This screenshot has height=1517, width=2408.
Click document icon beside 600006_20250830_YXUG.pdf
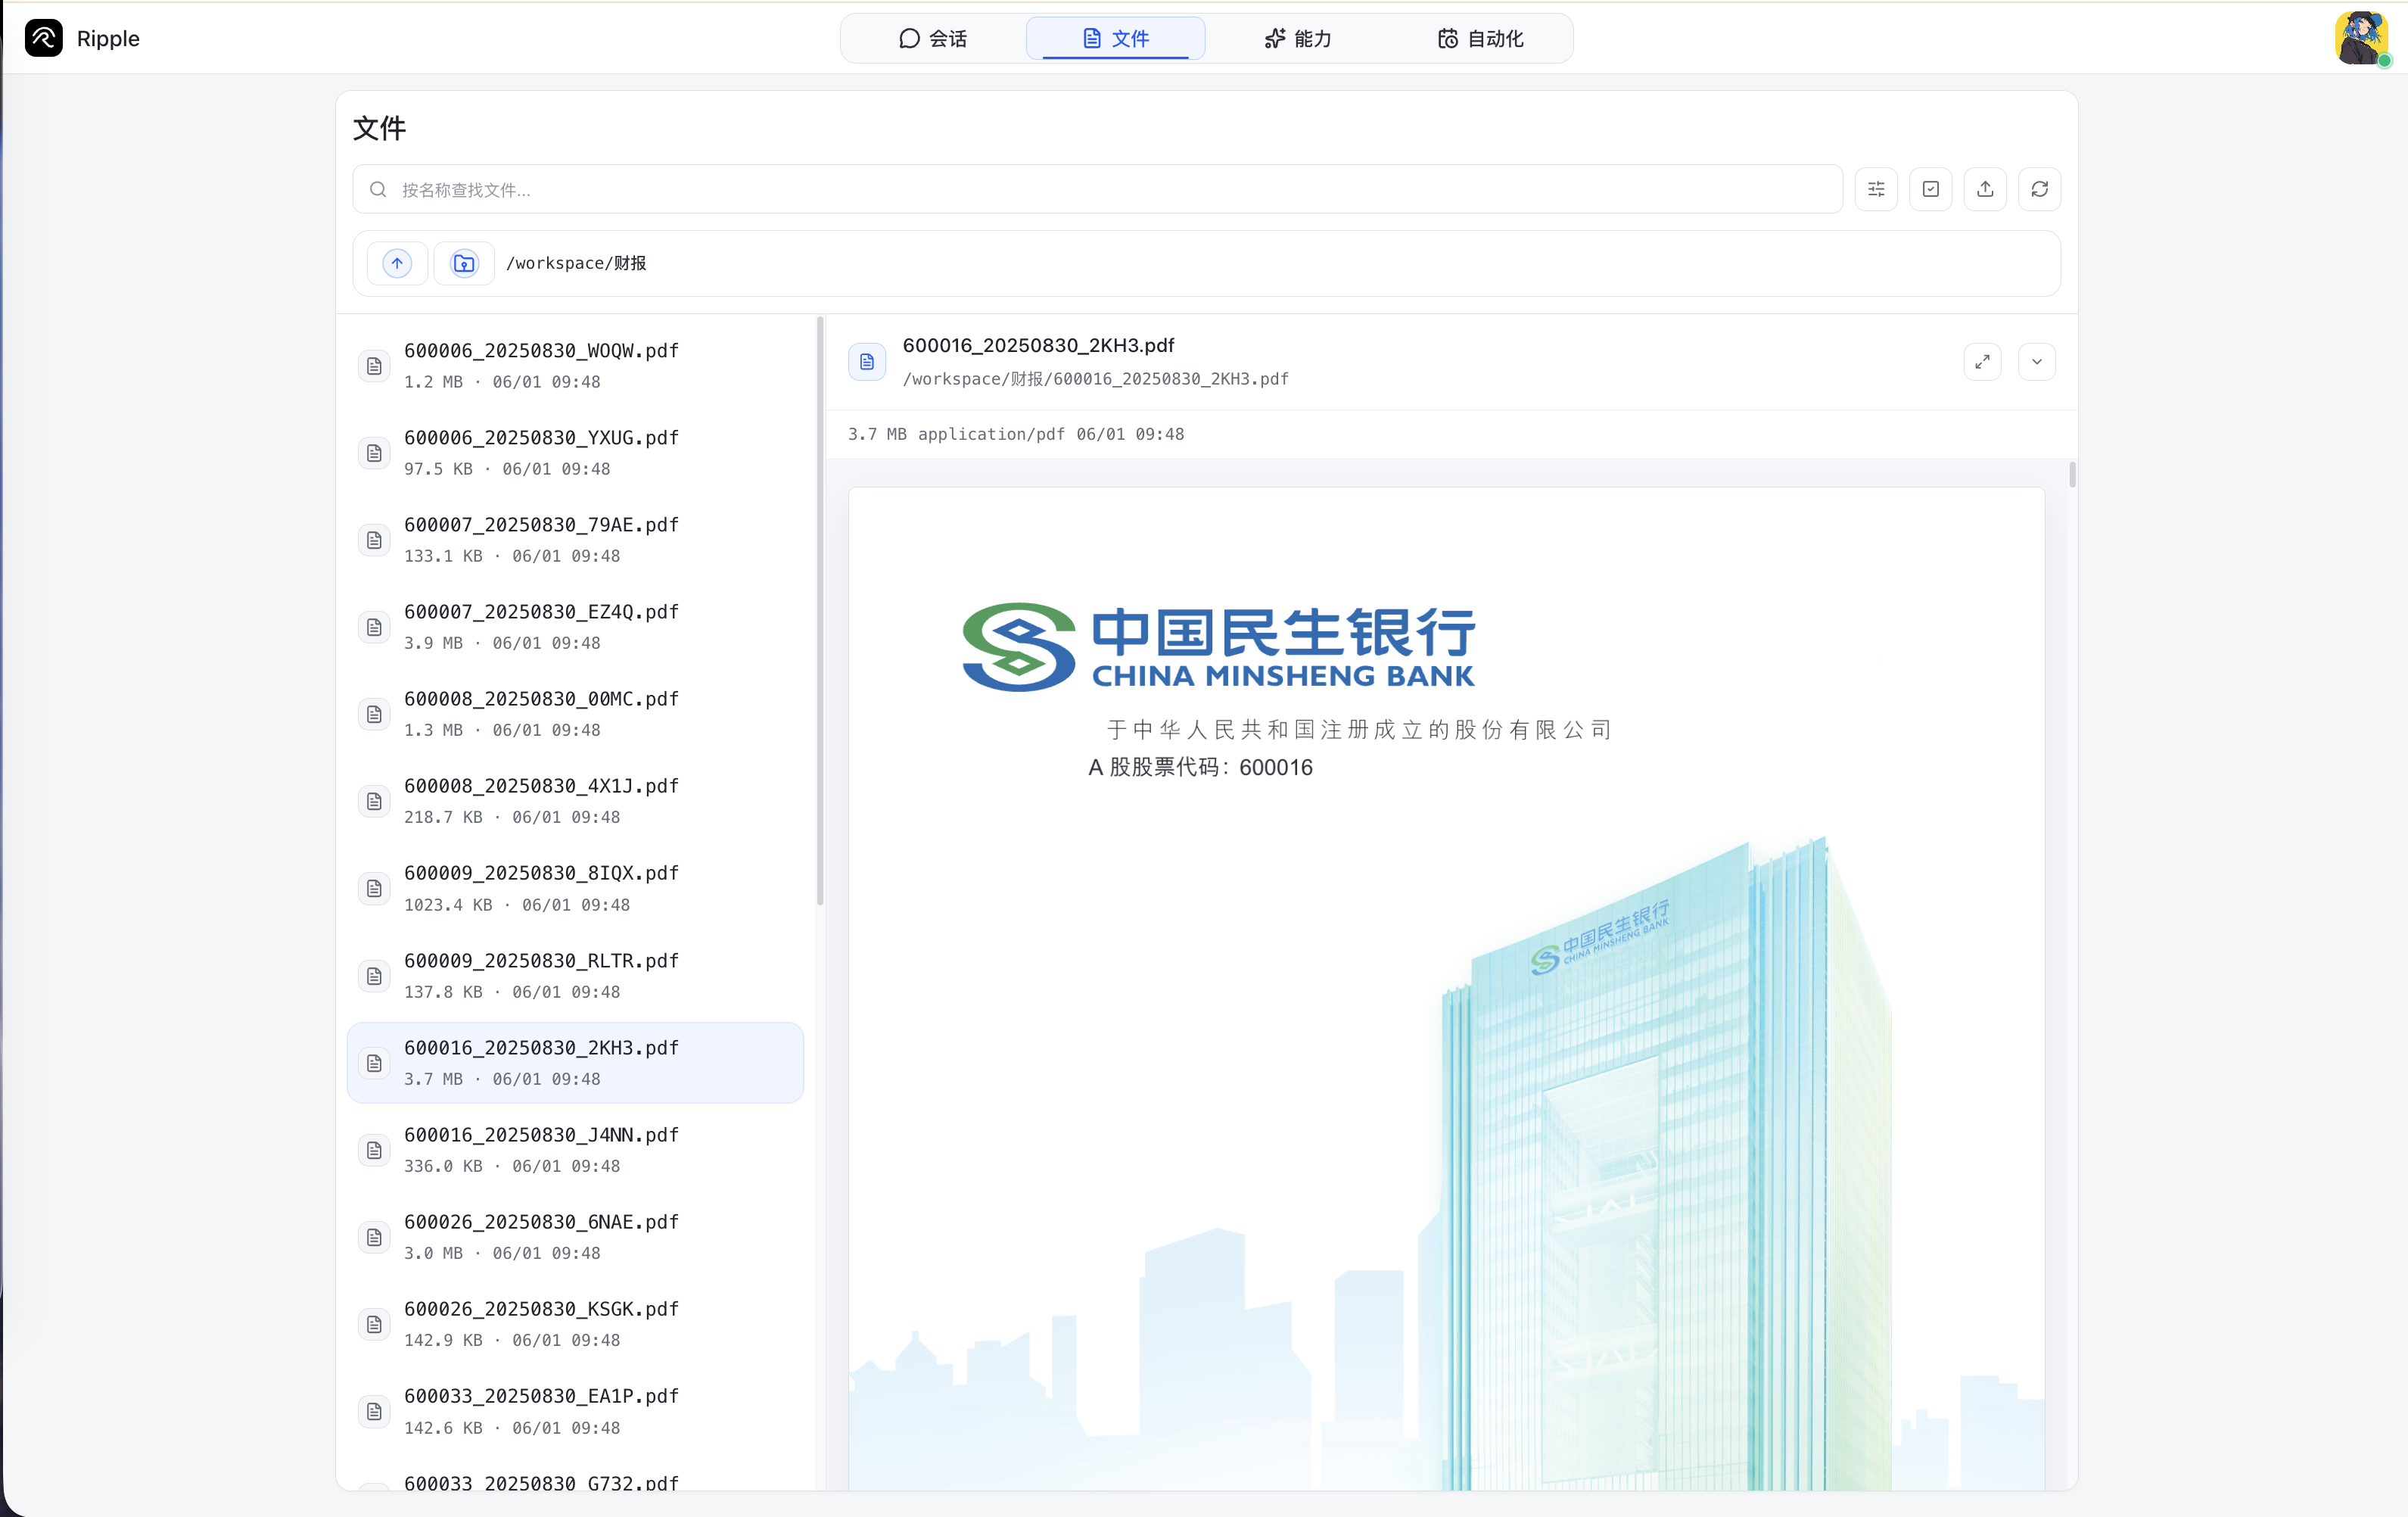(374, 453)
